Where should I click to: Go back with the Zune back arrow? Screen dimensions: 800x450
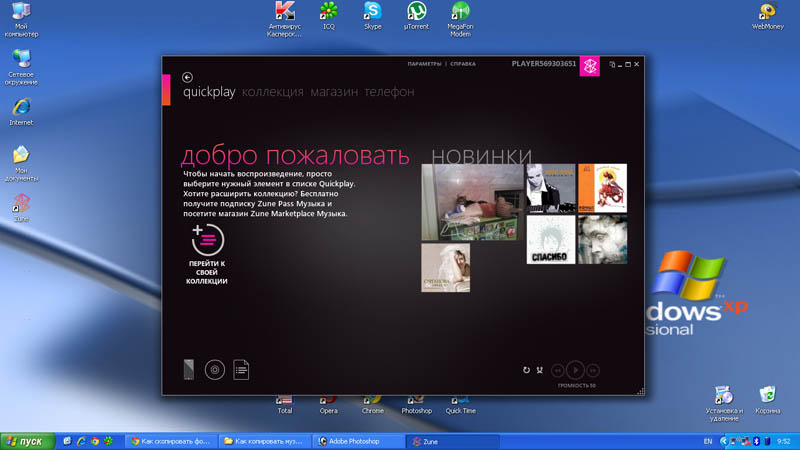pos(187,77)
